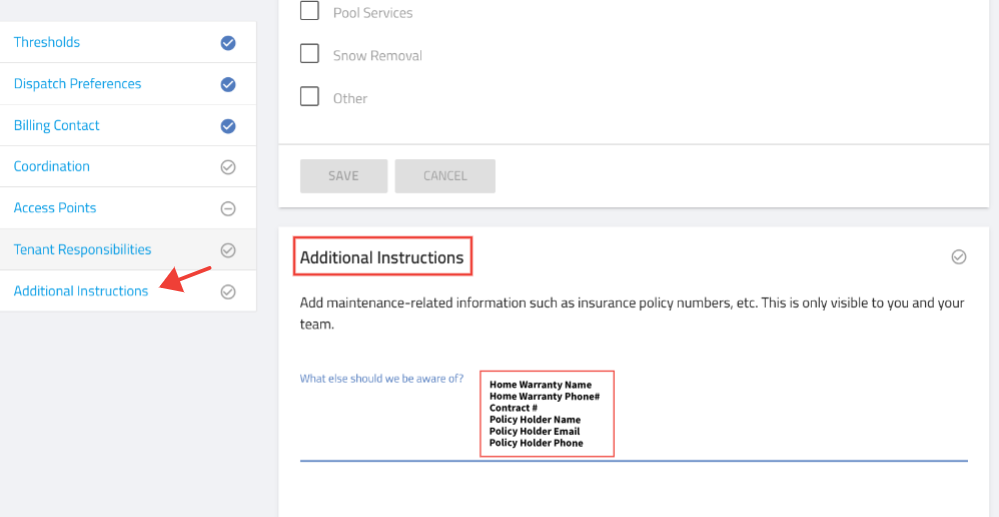Open Billing Contact in sidebar
The width and height of the screenshot is (999, 517).
(x=57, y=126)
